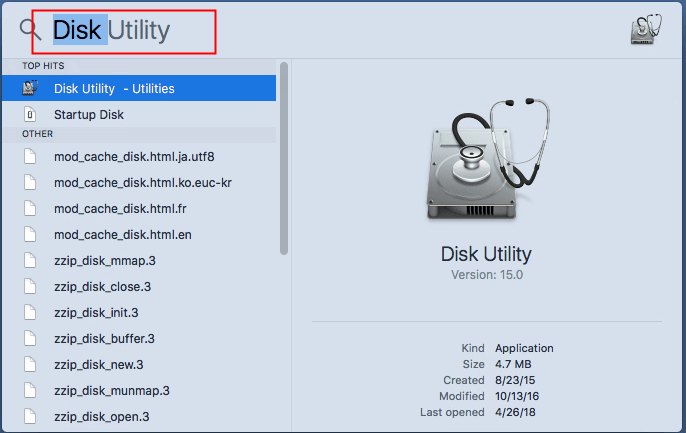This screenshot has height=433, width=686.
Task: Click the zzip_disk_open.3 document icon
Action: [x=30, y=416]
